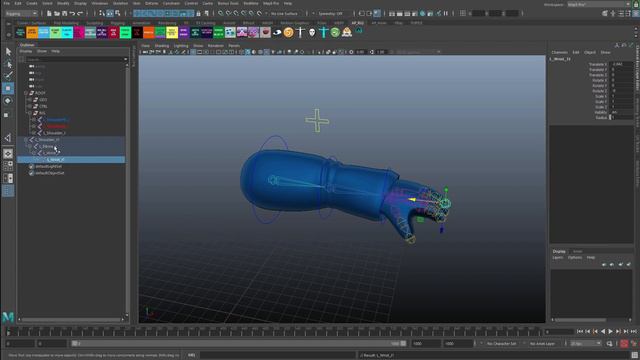Expand or collapse the ROOT node

tap(26, 93)
